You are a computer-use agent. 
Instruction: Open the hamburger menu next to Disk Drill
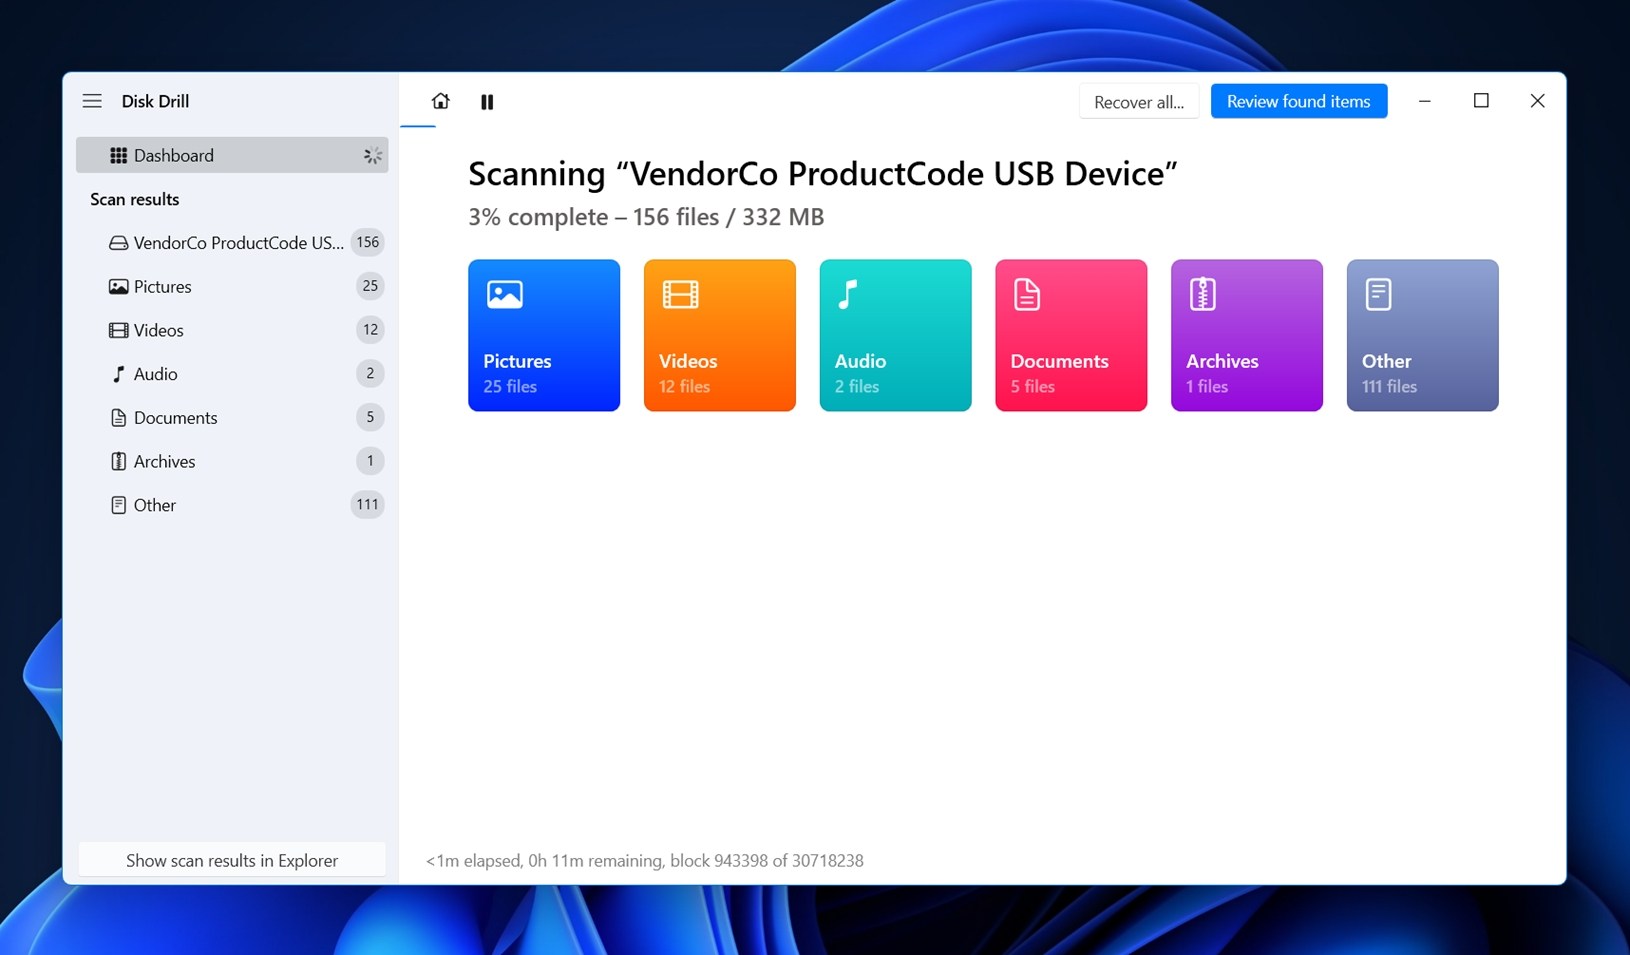click(92, 101)
